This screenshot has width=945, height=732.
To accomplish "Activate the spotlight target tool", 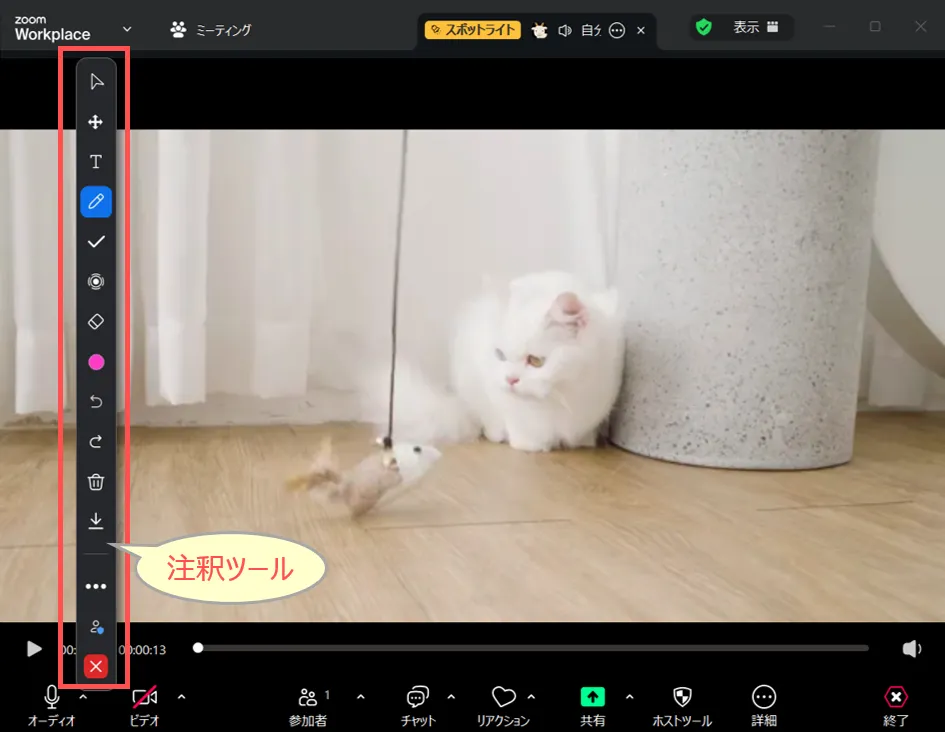I will click(x=96, y=282).
